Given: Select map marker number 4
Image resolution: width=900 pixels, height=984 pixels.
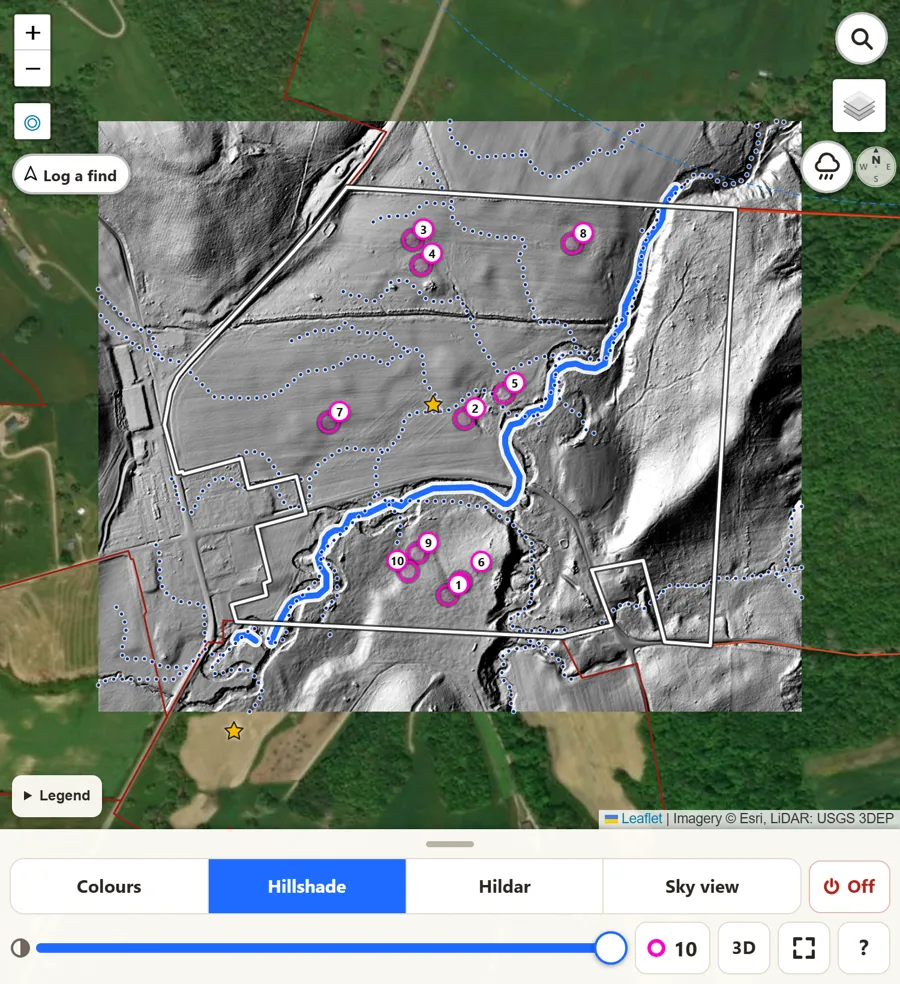Looking at the screenshot, I should tap(432, 254).
